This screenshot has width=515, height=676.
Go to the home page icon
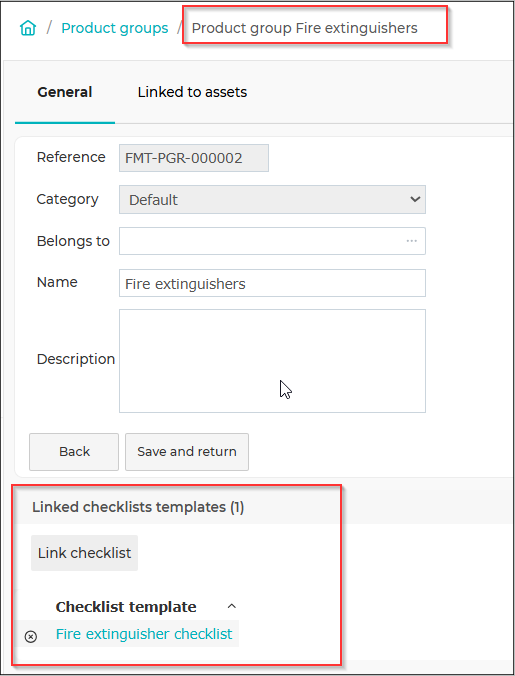pos(28,28)
